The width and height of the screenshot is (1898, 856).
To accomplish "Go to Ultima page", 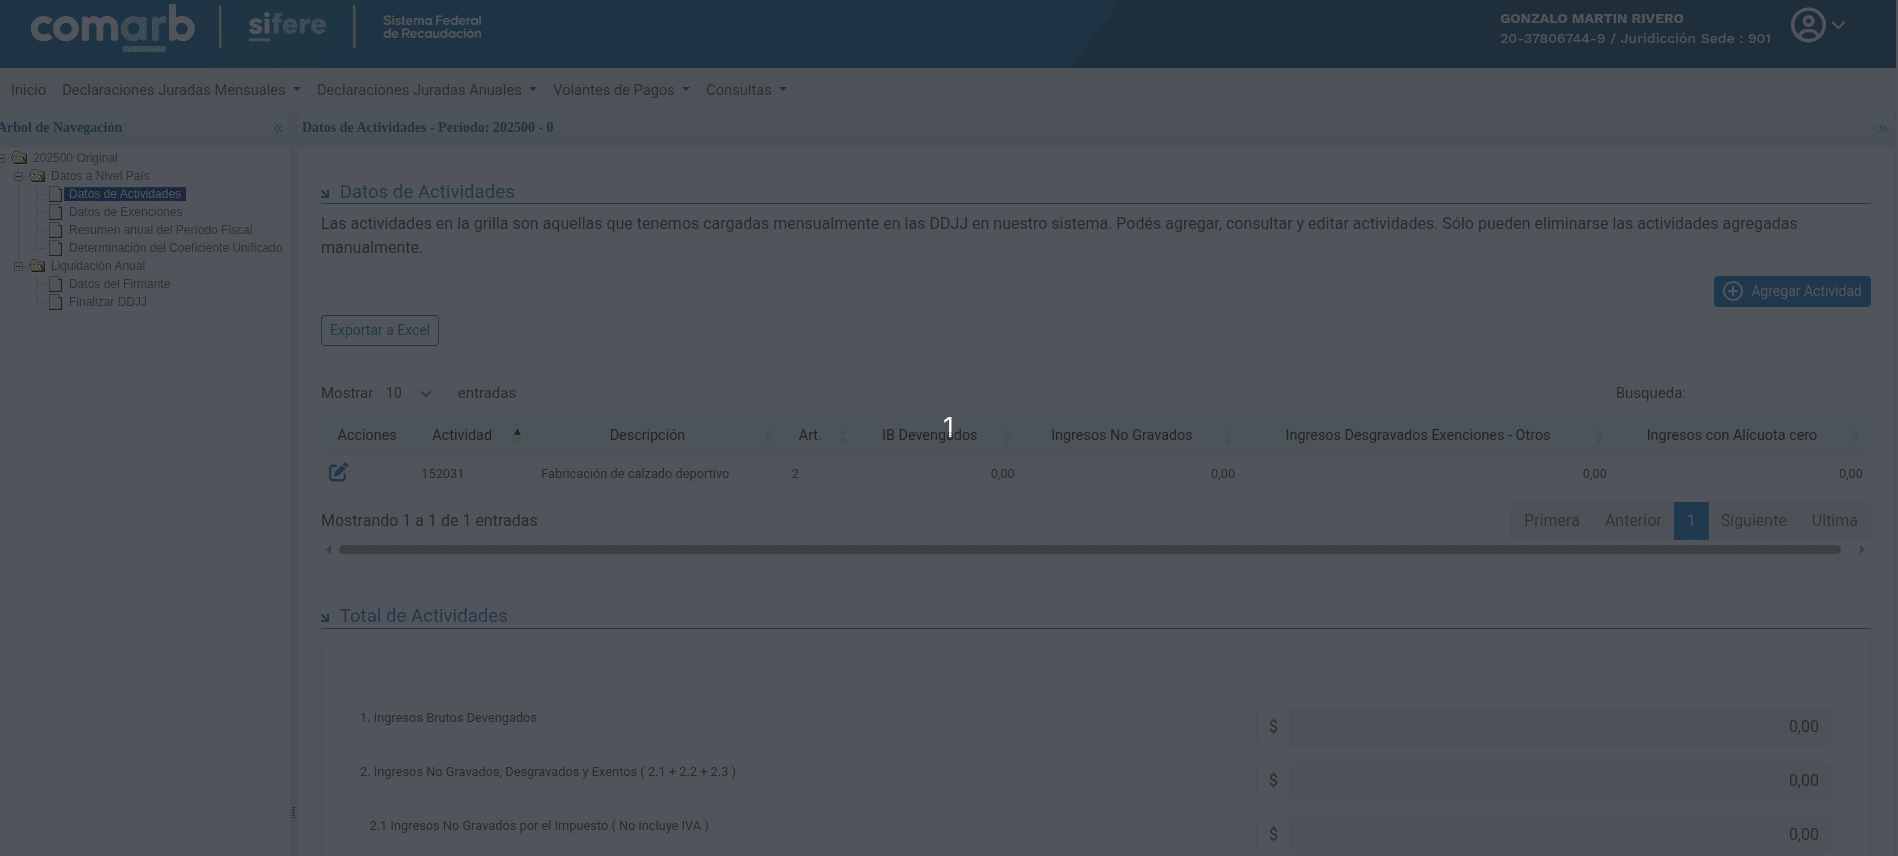I will 1834,521.
